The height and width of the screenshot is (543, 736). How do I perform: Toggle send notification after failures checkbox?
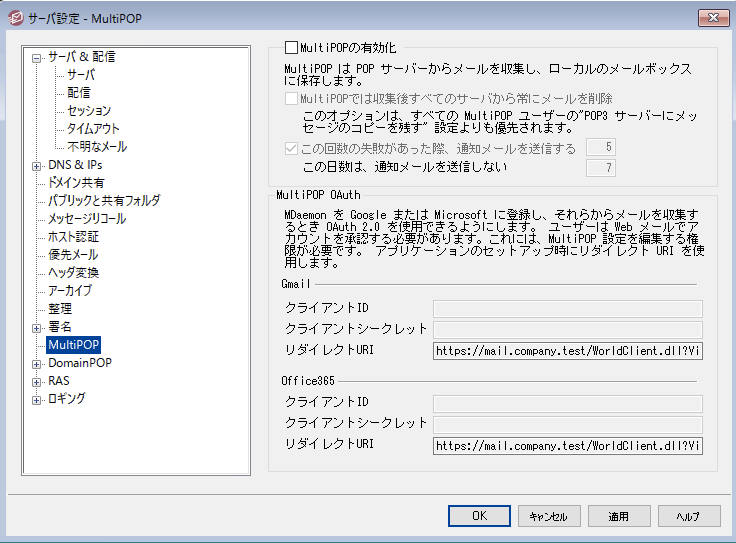(291, 149)
